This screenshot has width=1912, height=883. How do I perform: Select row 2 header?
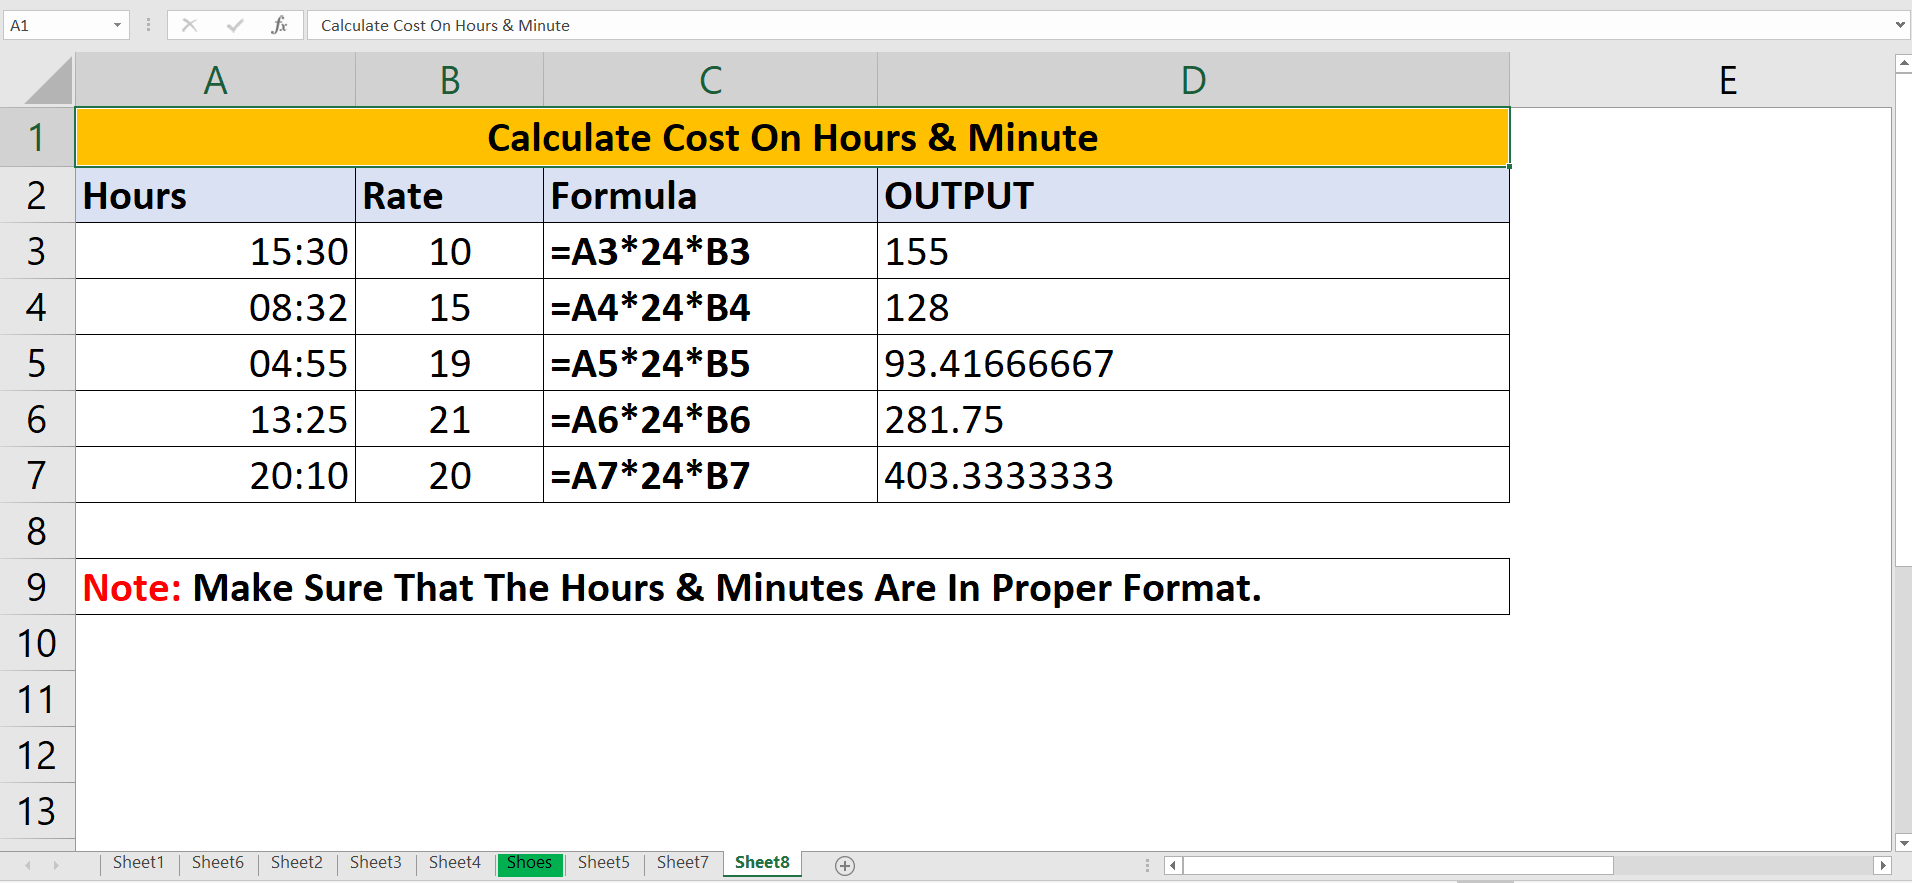pos(37,195)
